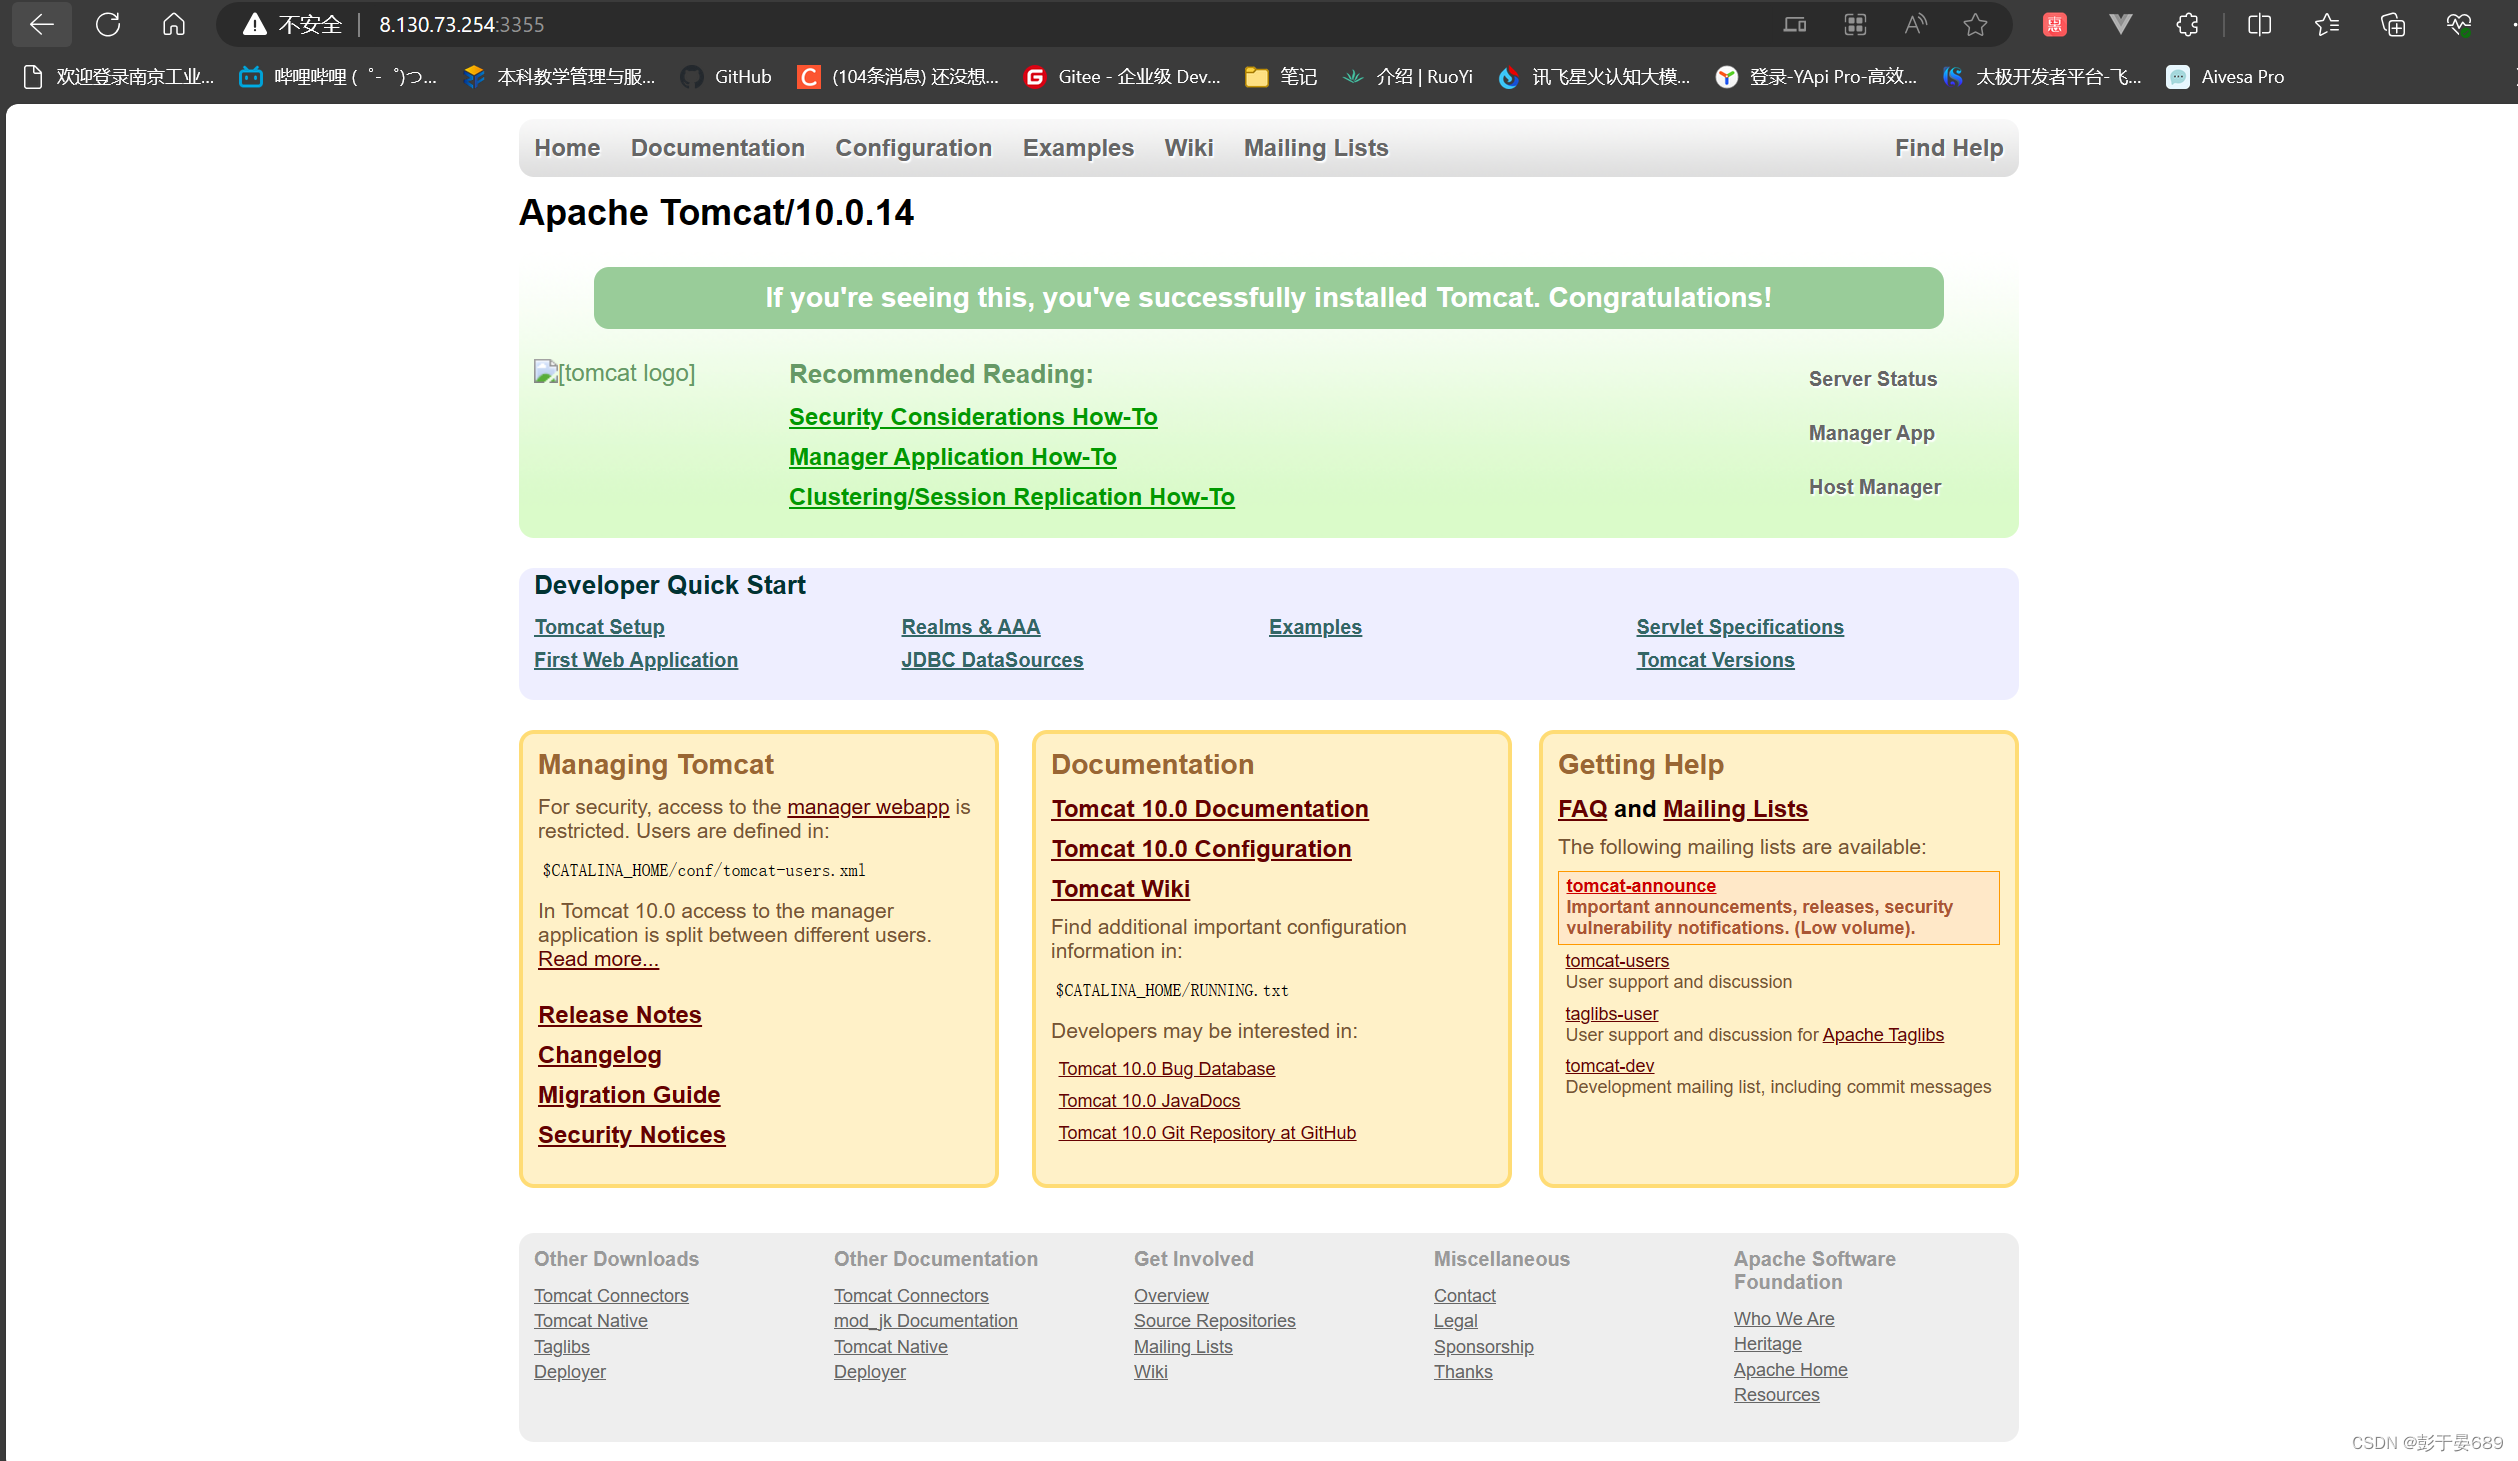Click the Read more... link
2518x1461 pixels.
click(598, 959)
